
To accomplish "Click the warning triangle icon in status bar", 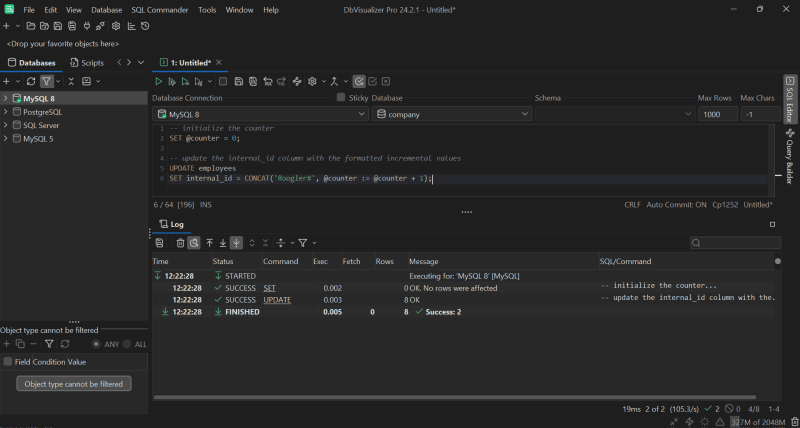I will coord(720,422).
